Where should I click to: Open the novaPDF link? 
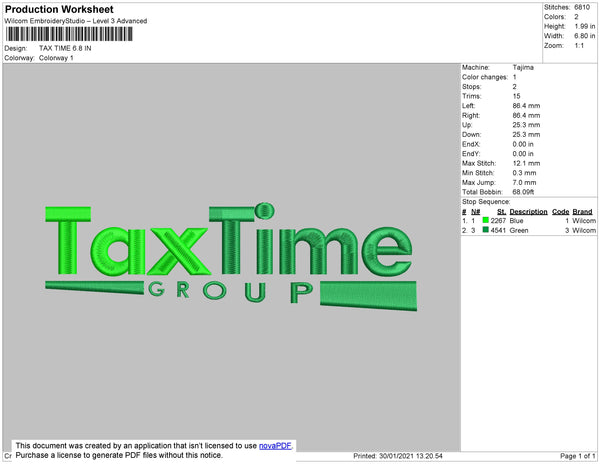click(x=275, y=446)
